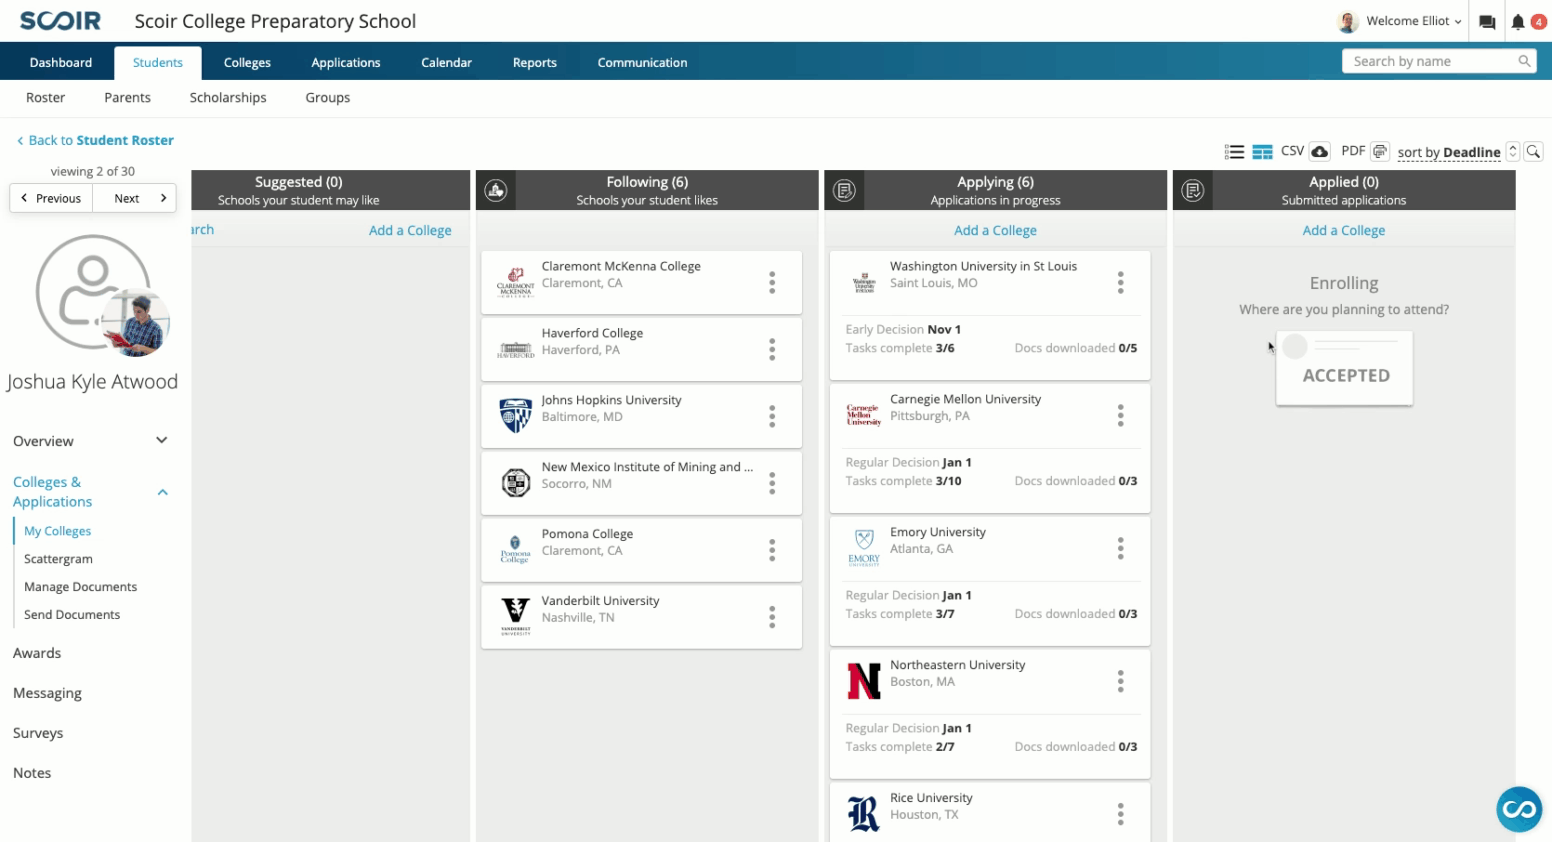The image size is (1552, 842).
Task: Click the ACCEPTED enrolling card
Action: (1344, 368)
